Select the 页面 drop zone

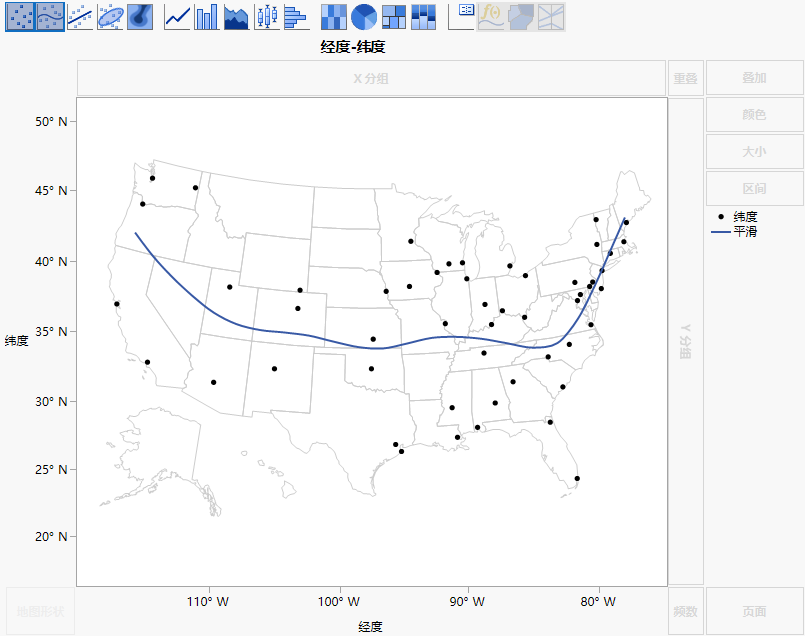tap(754, 611)
